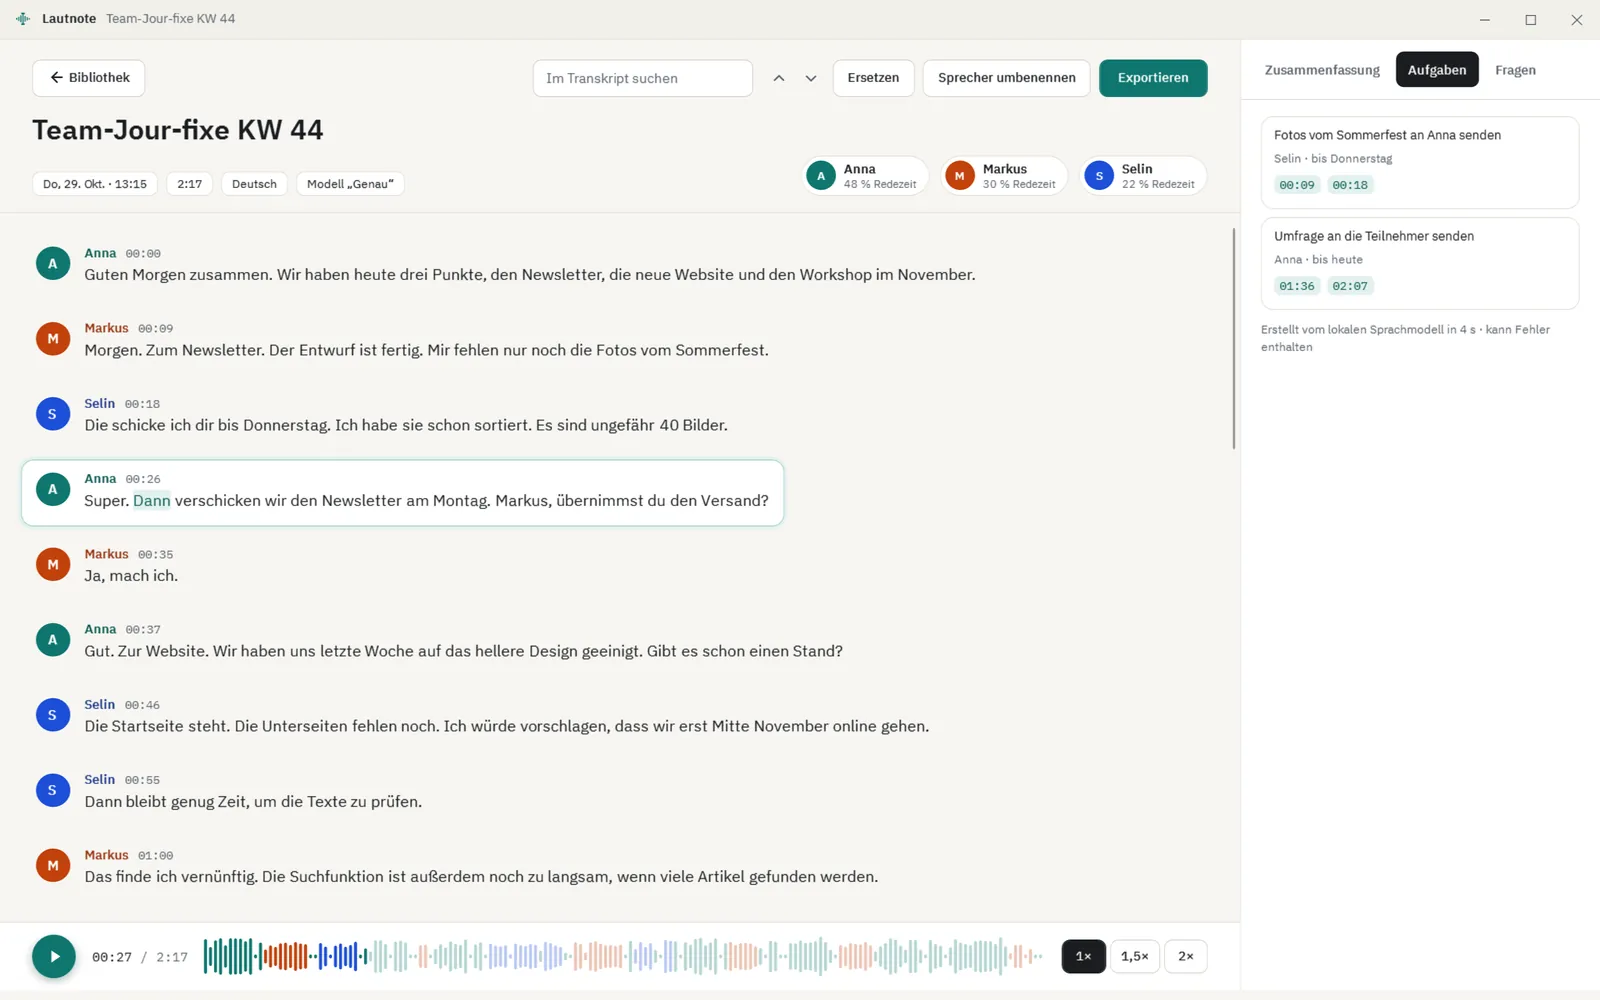This screenshot has width=1600, height=1000.
Task: Click Anna's avatar in speaker chips
Action: [x=821, y=176]
